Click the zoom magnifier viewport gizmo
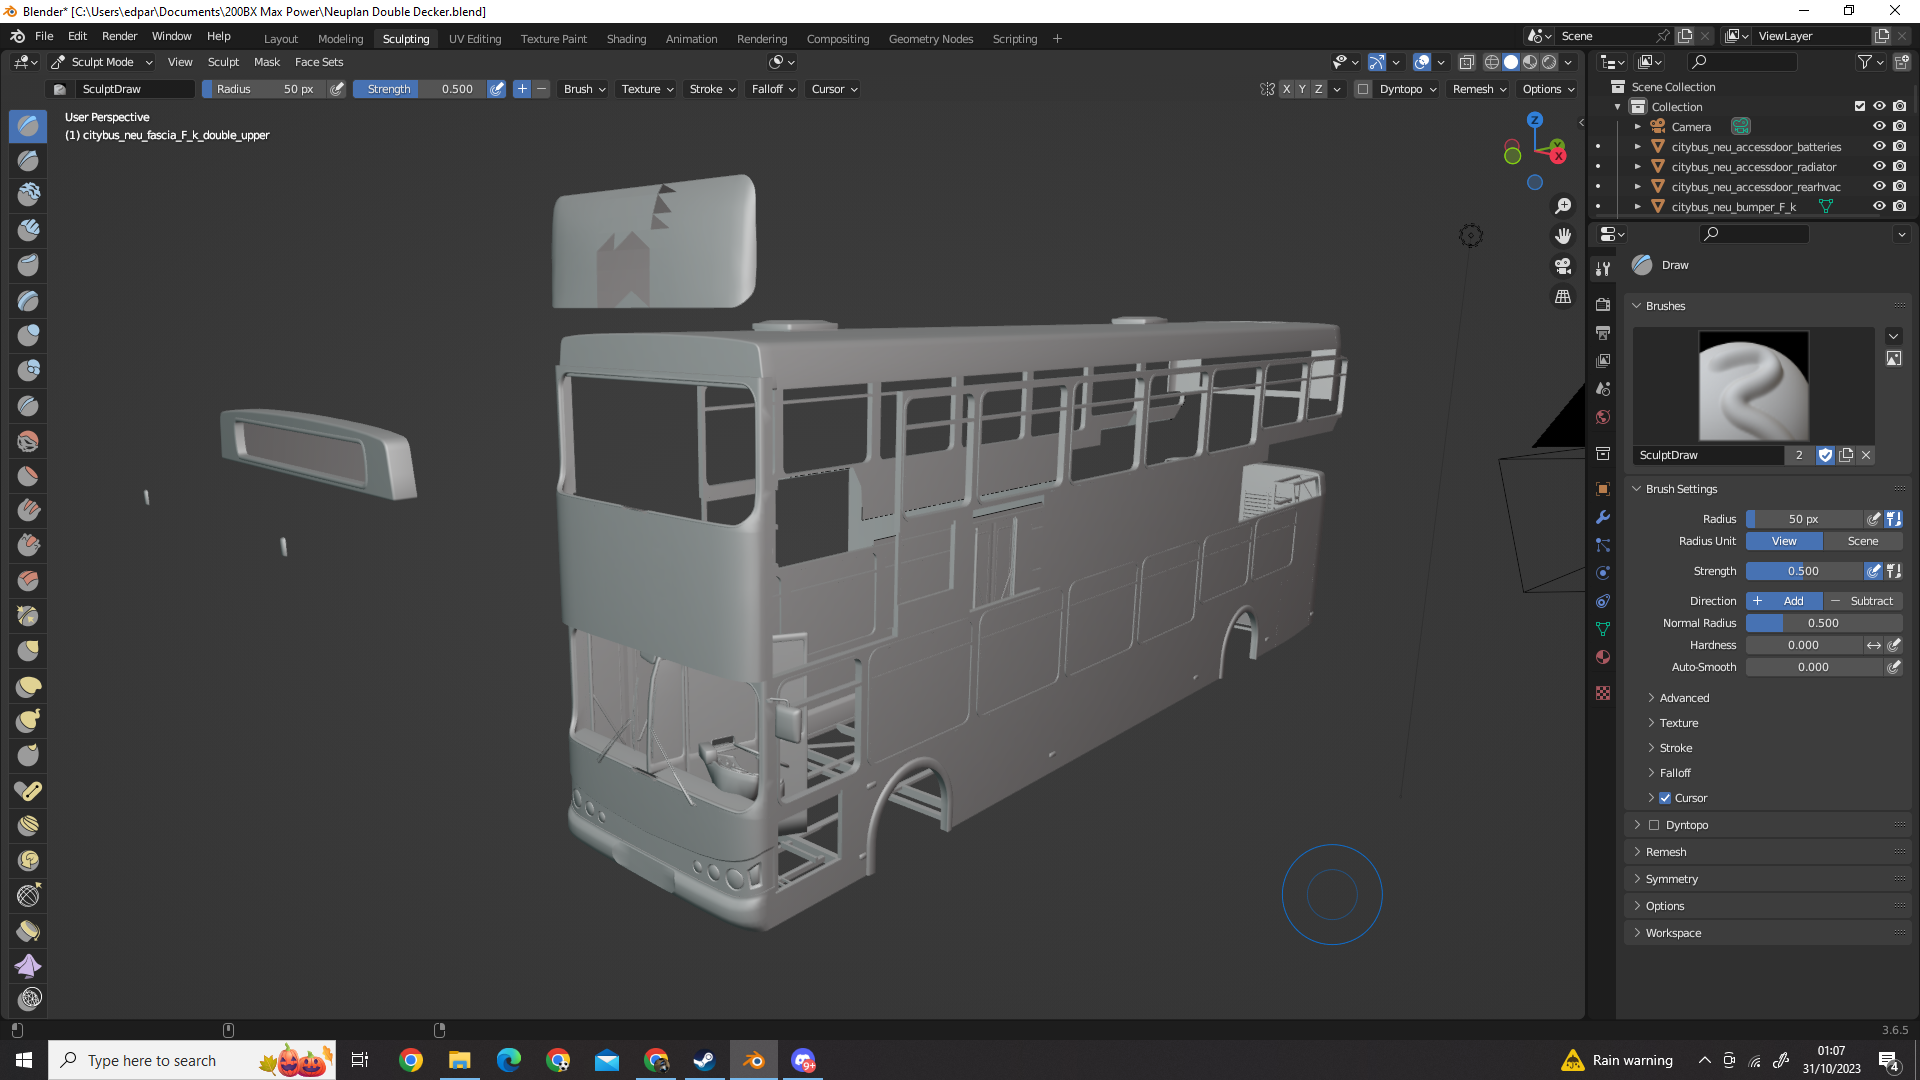This screenshot has height=1080, width=1920. click(1563, 206)
